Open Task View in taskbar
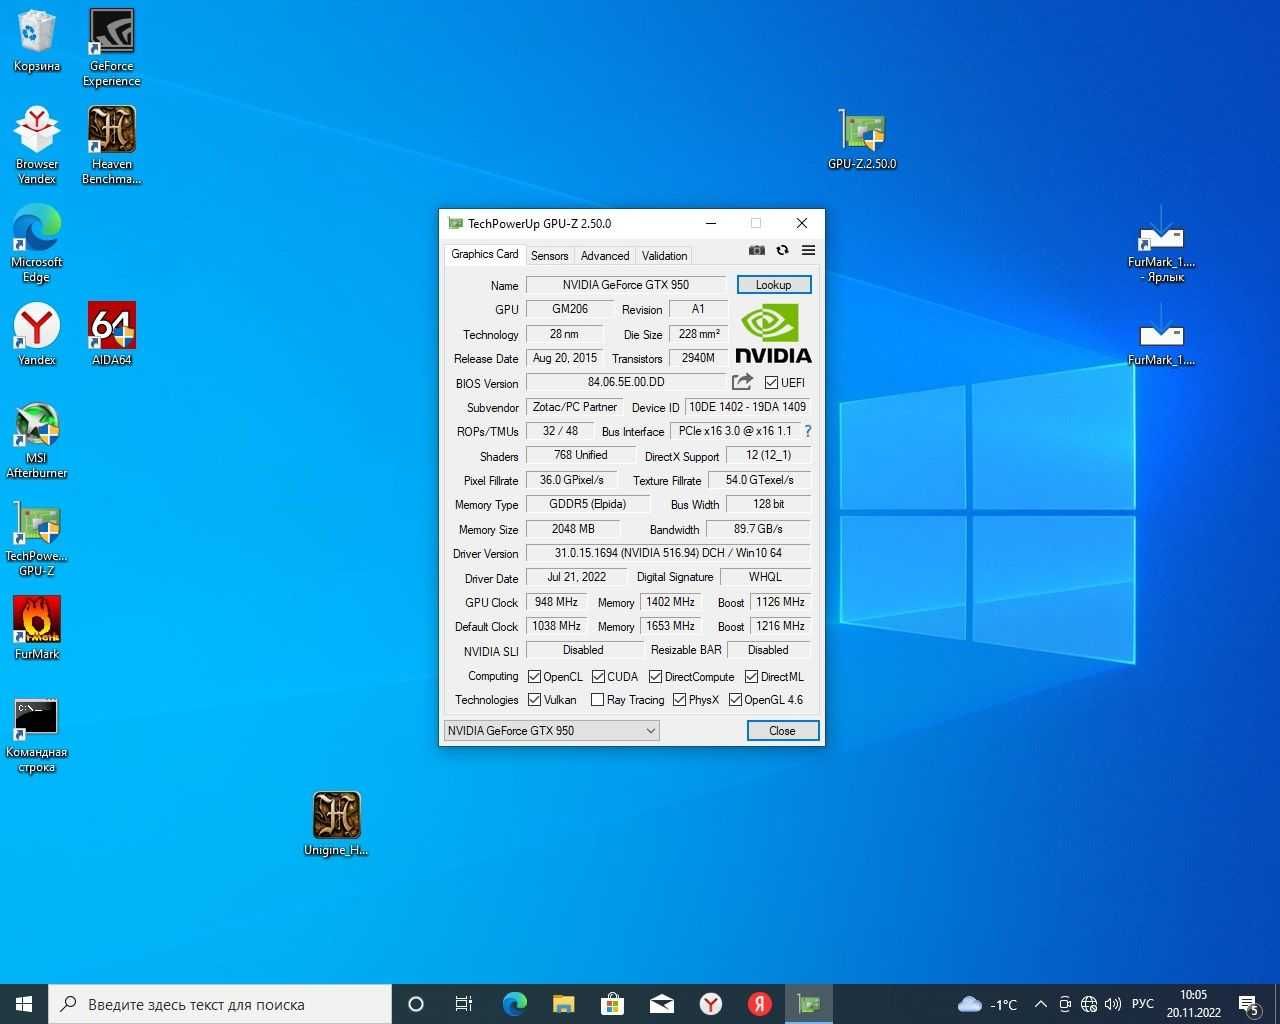The width and height of the screenshot is (1280, 1024). (x=464, y=1004)
